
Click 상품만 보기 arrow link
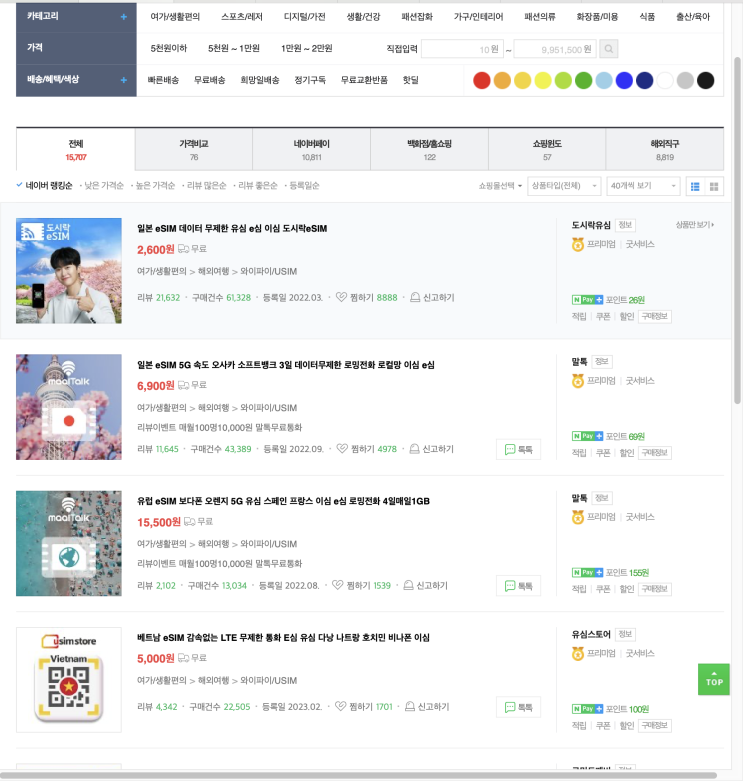pyautogui.click(x=694, y=225)
